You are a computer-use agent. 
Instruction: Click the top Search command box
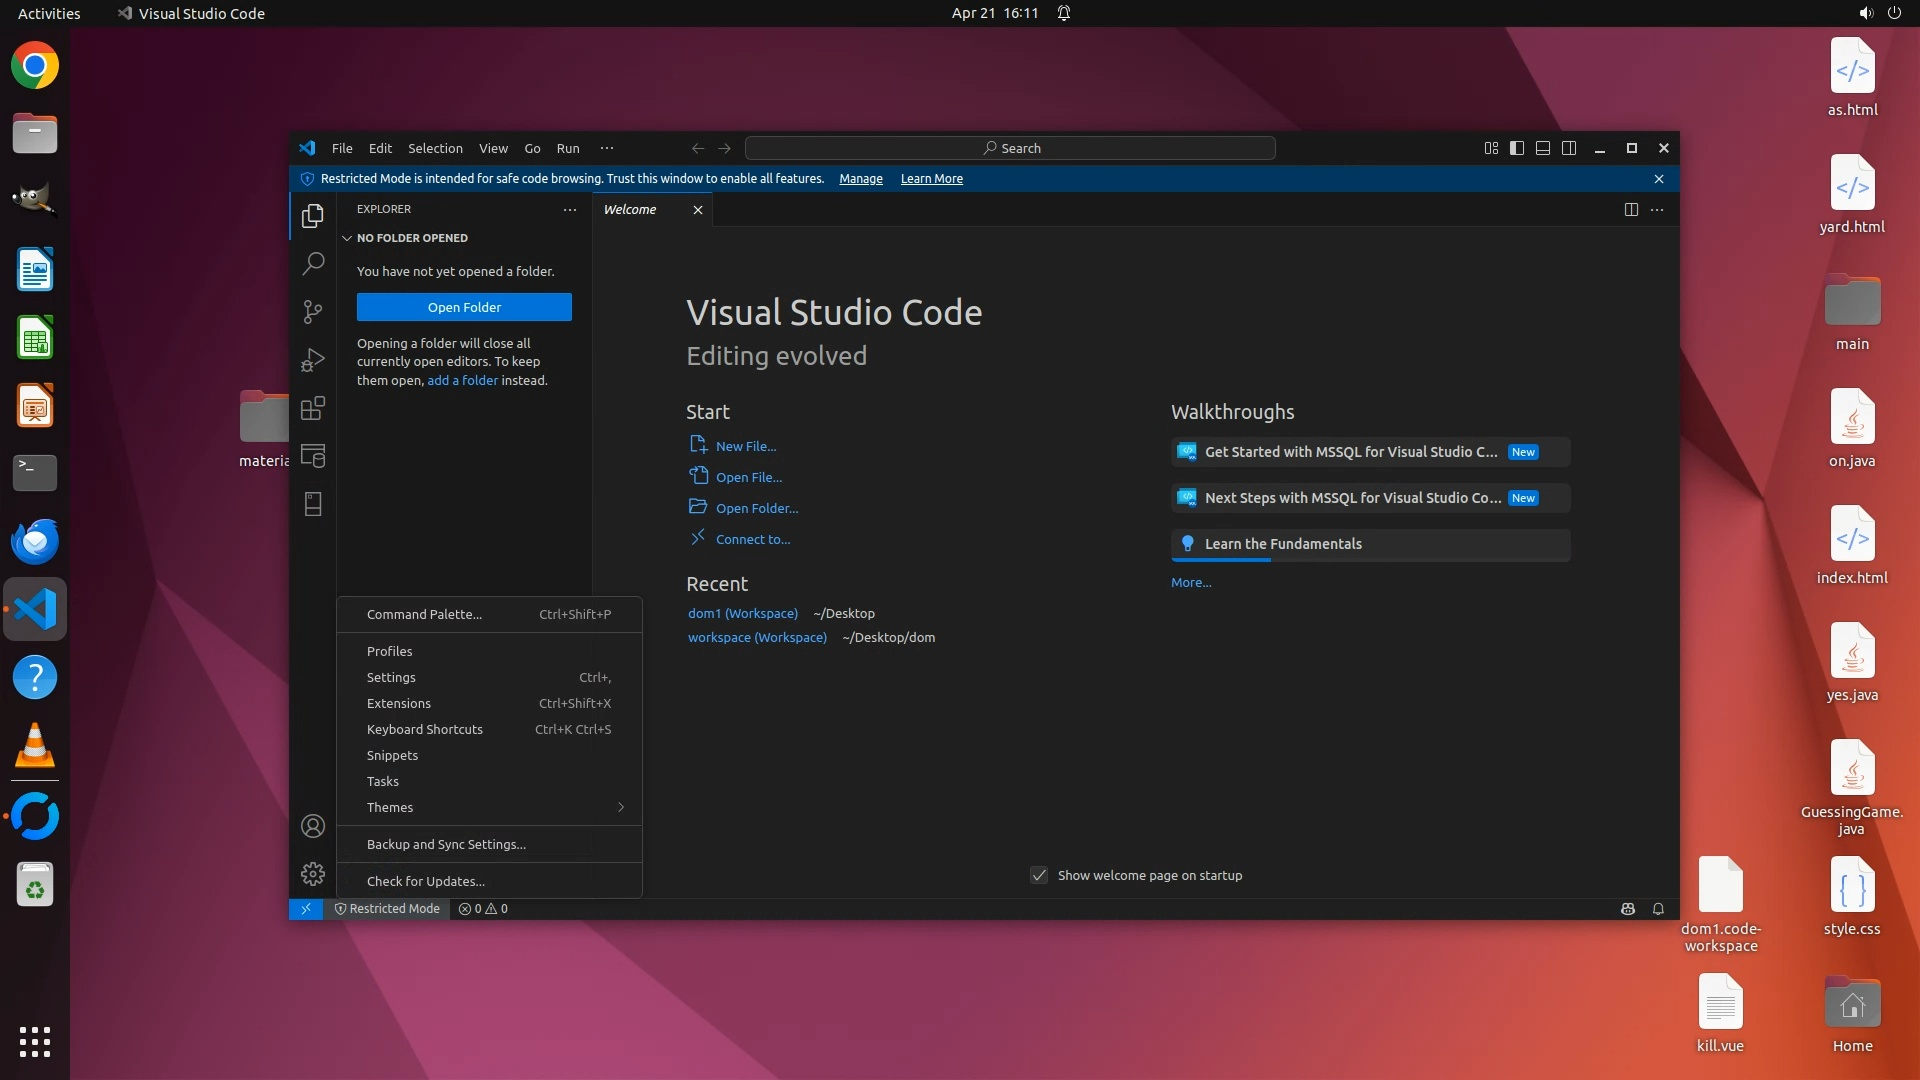[1010, 148]
